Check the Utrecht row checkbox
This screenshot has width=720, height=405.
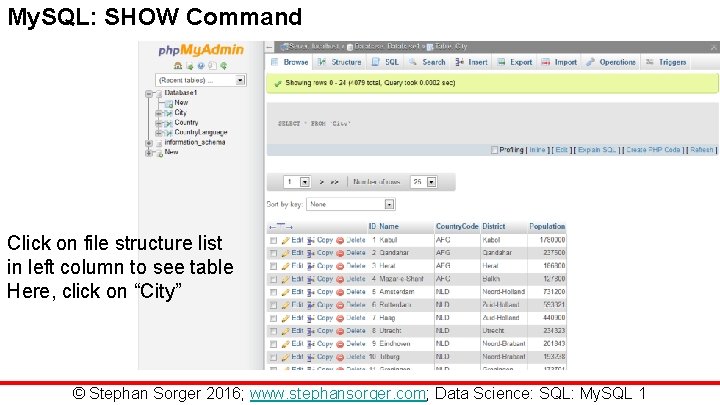click(274, 331)
